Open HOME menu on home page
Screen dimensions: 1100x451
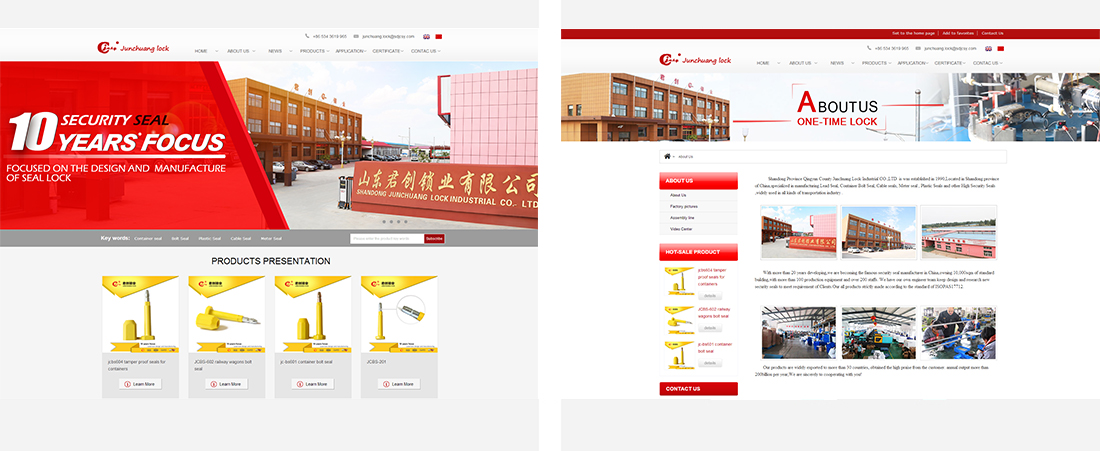coord(201,51)
